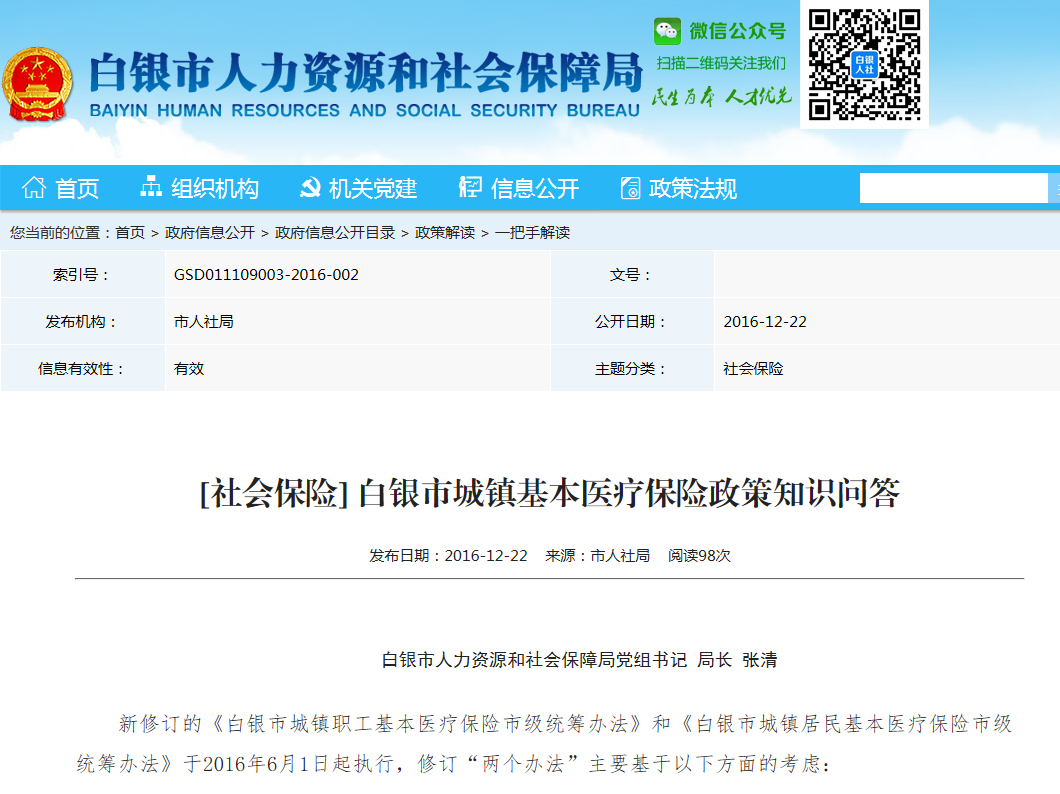Screen dimensions: 1060x794
Task: Open the 组织机构 navigation menu item
Action: click(214, 188)
